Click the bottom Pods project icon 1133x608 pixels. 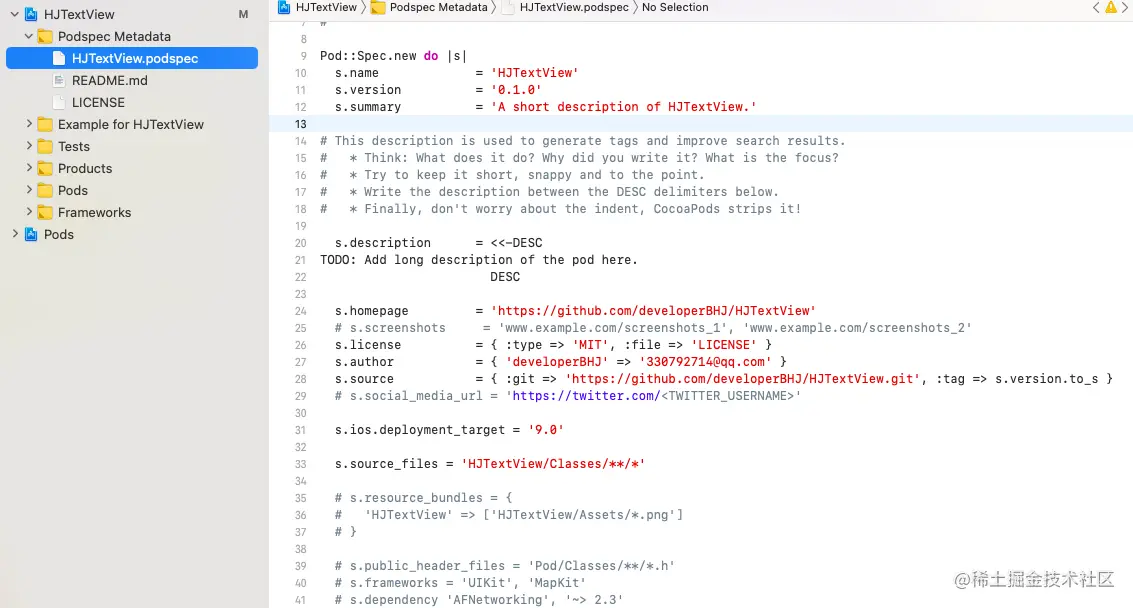pos(31,234)
